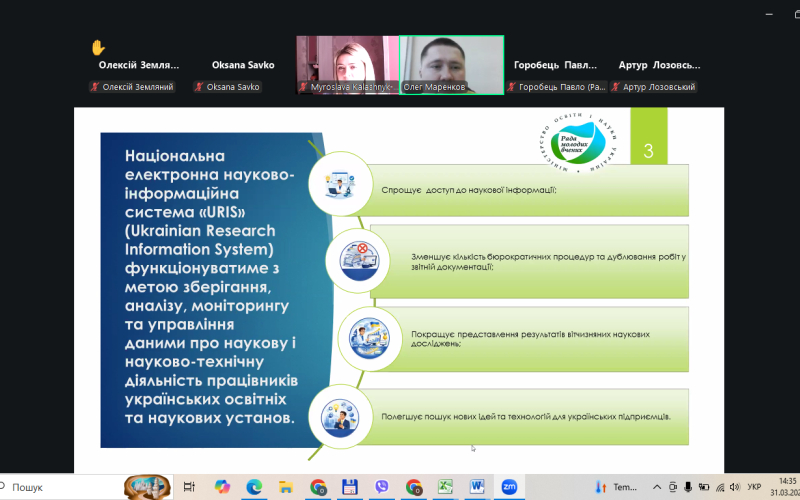Viewport: 800px width, 500px height.
Task: Click the green slide number 3 badge
Action: click(648, 136)
